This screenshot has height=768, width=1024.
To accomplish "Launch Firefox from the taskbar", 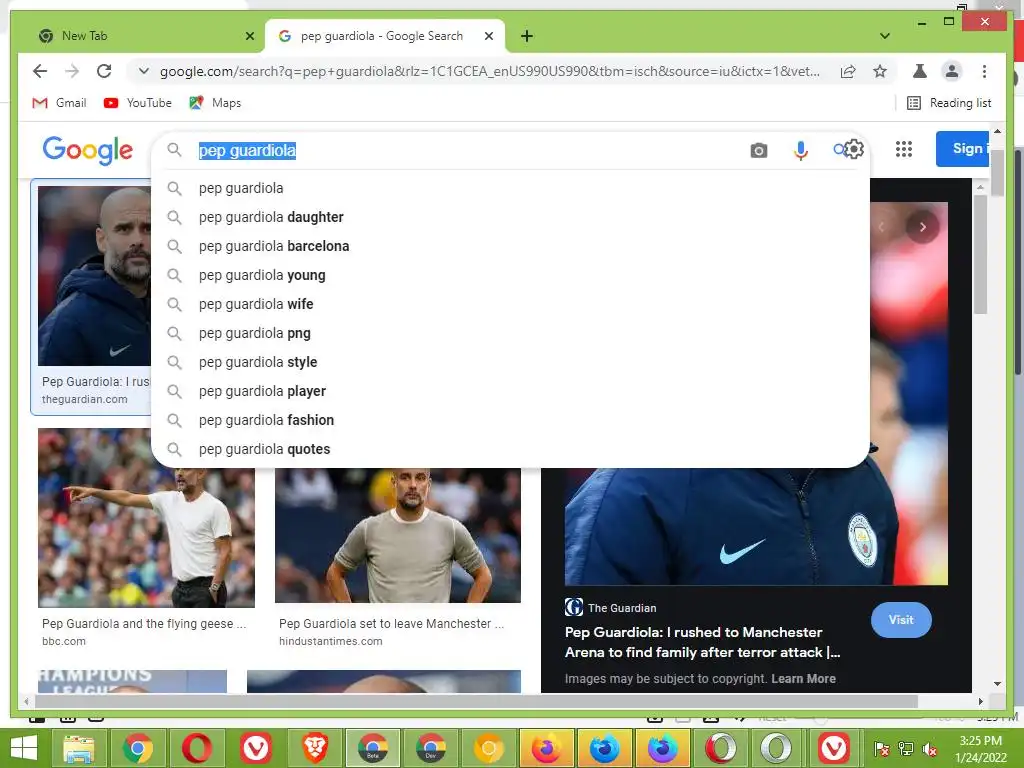I will click(x=546, y=748).
